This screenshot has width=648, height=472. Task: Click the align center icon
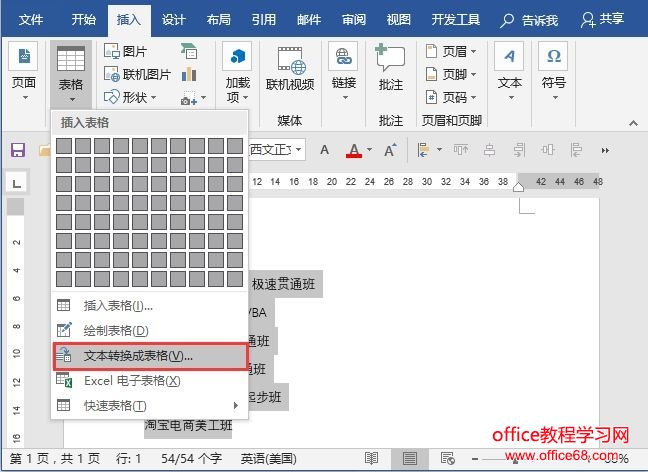490,150
